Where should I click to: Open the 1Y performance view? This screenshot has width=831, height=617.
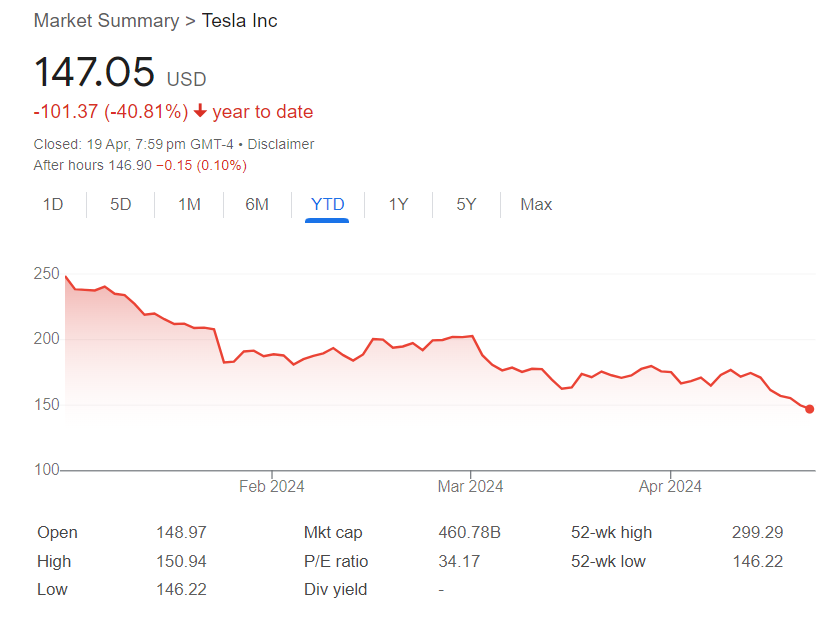click(397, 204)
